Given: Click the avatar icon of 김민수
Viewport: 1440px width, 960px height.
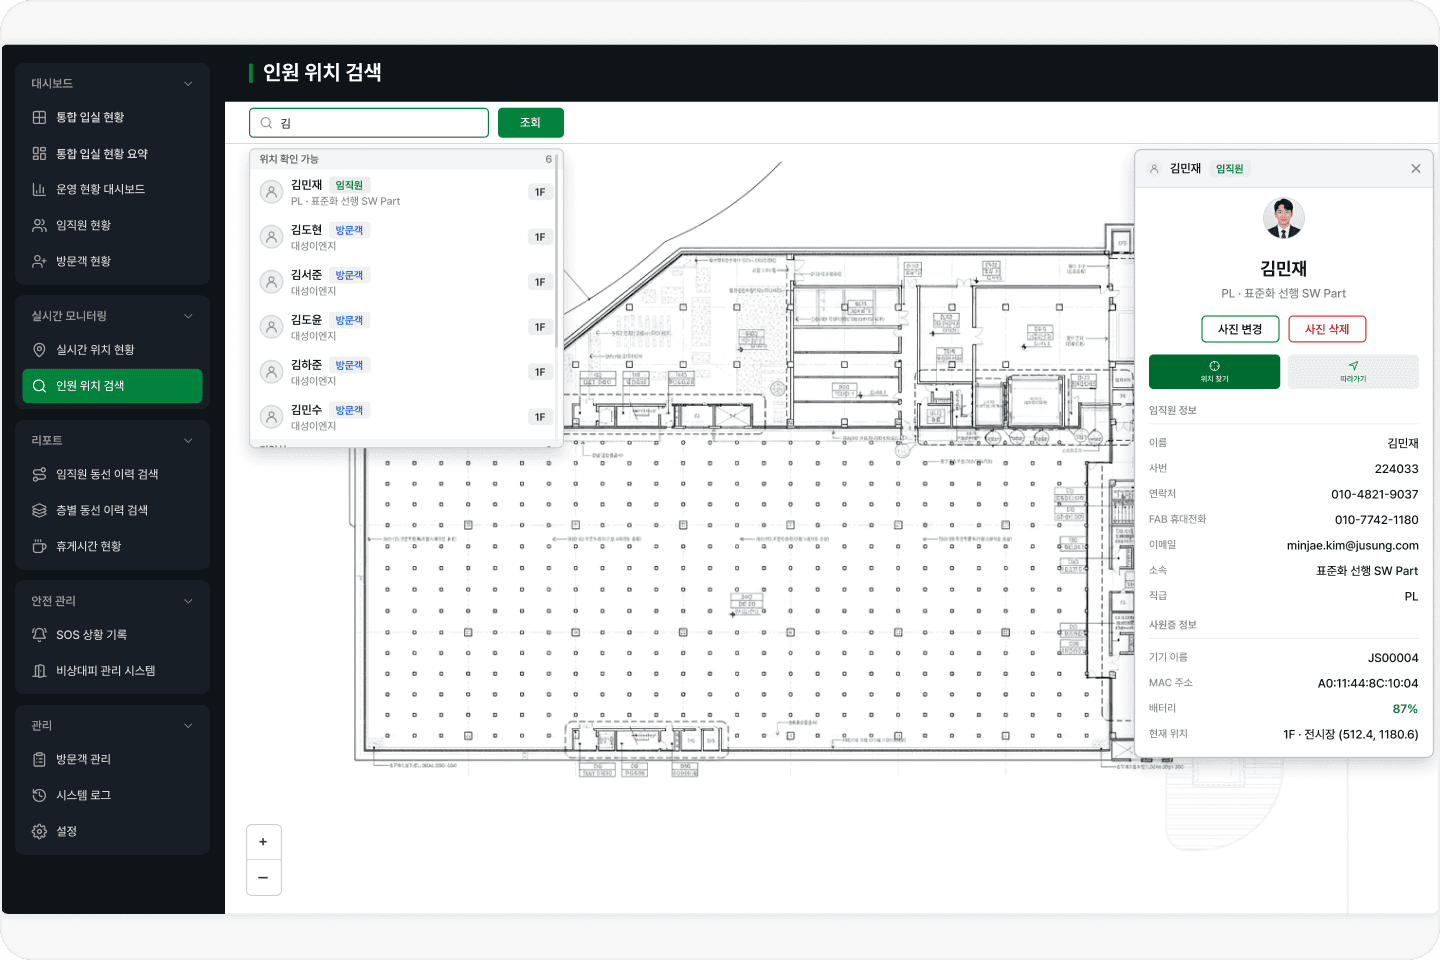Looking at the screenshot, I should [271, 417].
